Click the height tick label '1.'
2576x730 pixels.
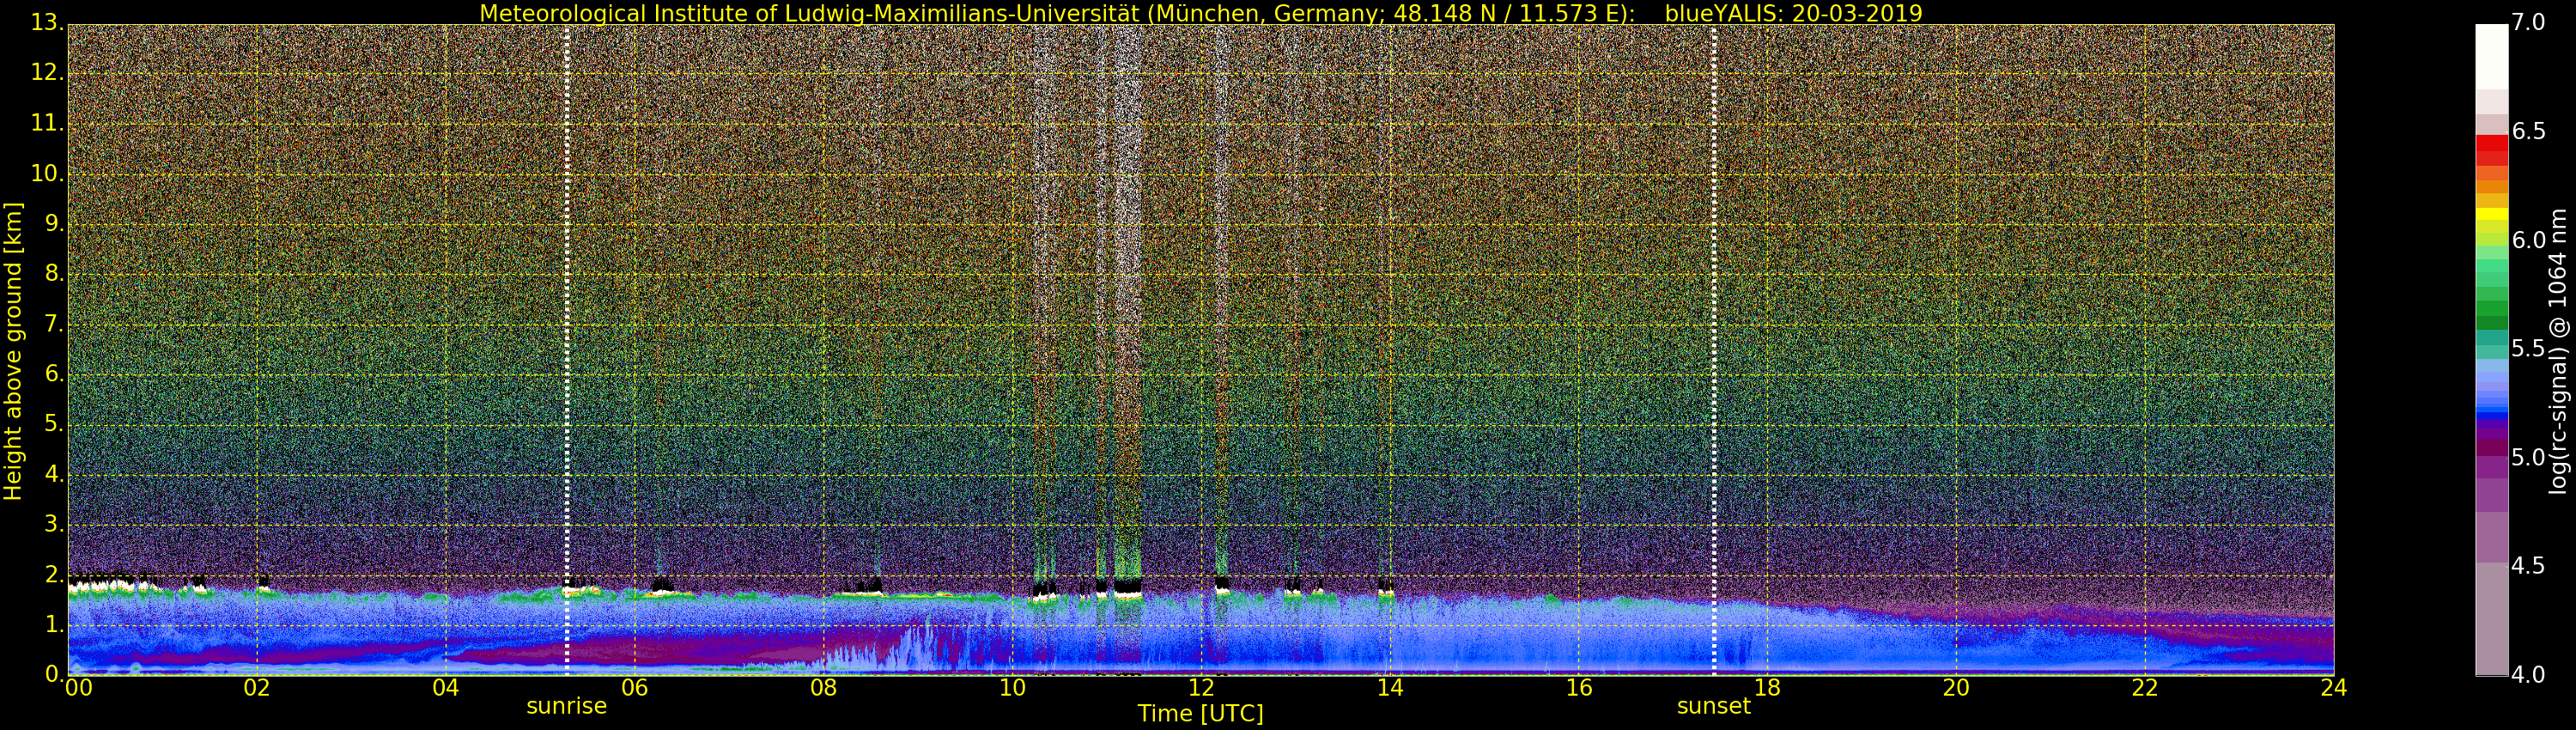[54, 624]
